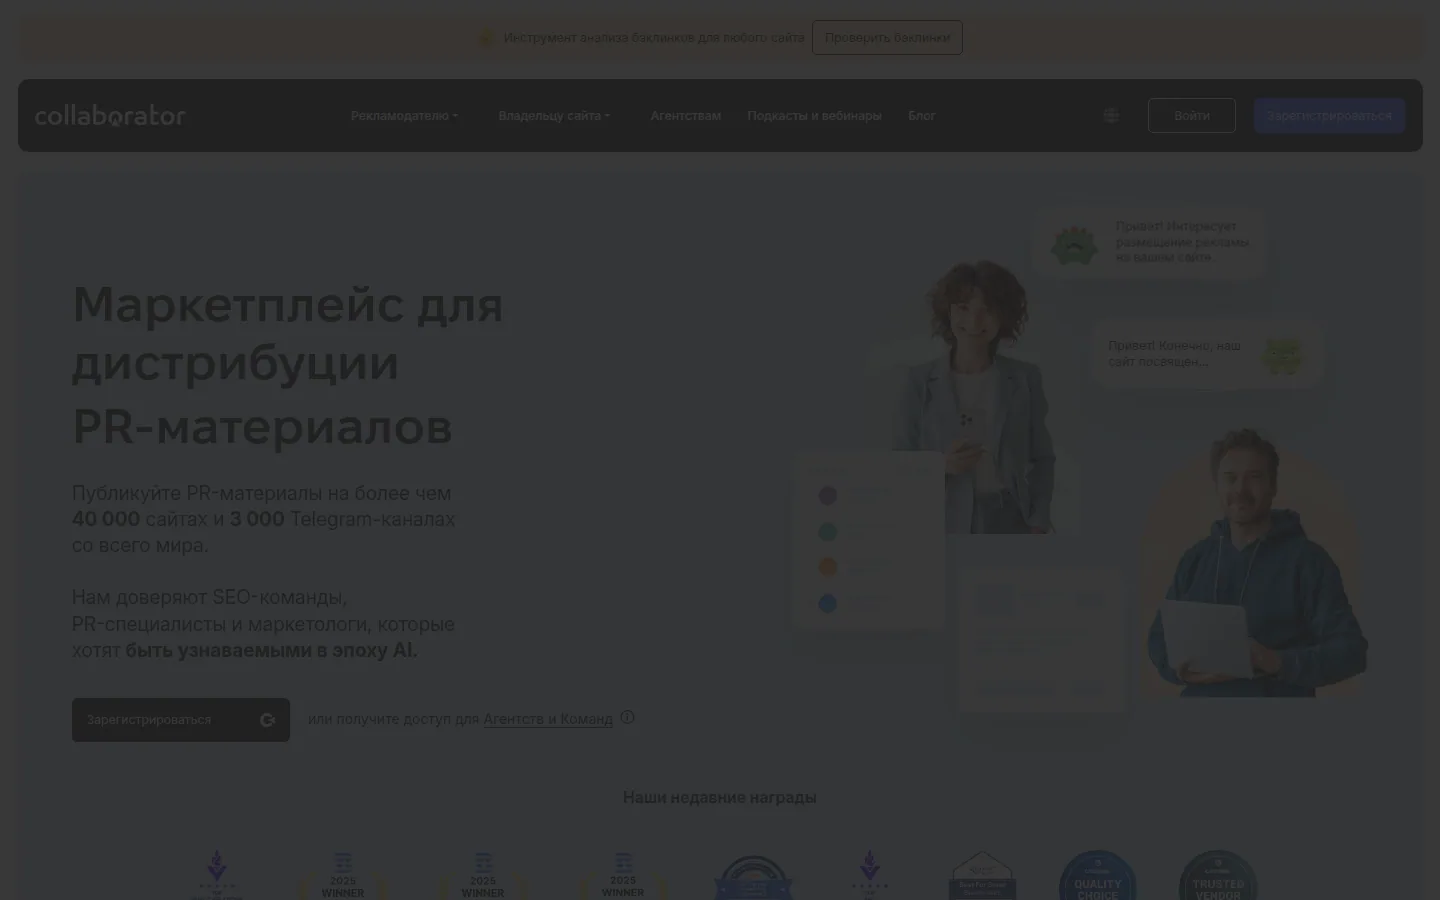Image resolution: width=1440 pixels, height=900 pixels.
Task: Click the heading "Маркетплейс для дистрибуции PR-материалов"
Action: 288,365
